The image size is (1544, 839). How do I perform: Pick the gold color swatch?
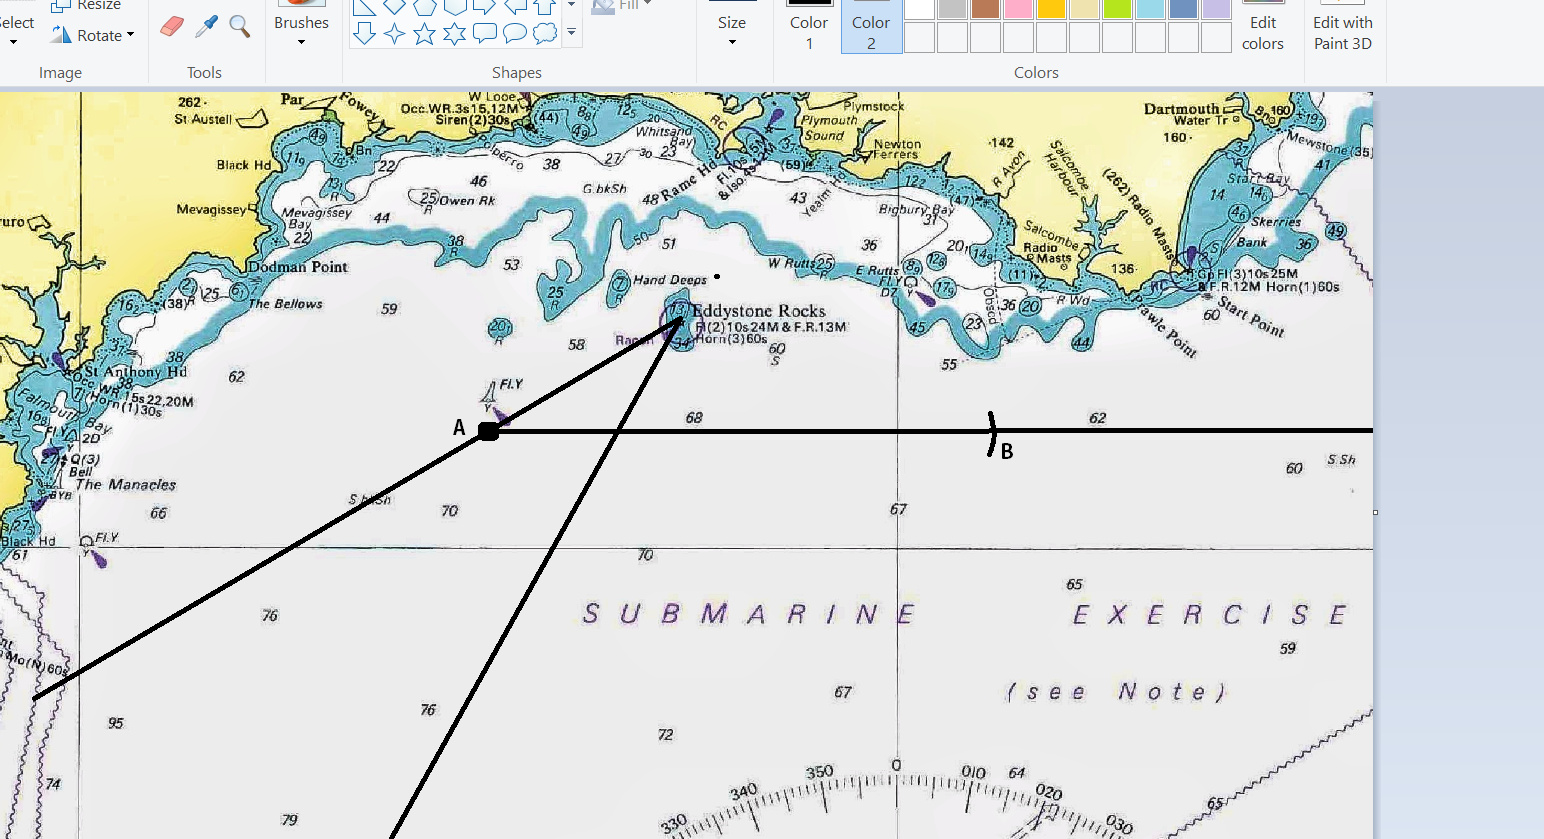(1052, 8)
